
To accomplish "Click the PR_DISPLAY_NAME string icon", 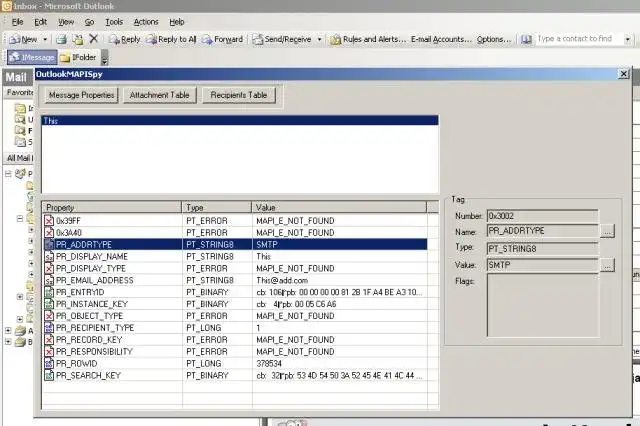I will pos(49,256).
